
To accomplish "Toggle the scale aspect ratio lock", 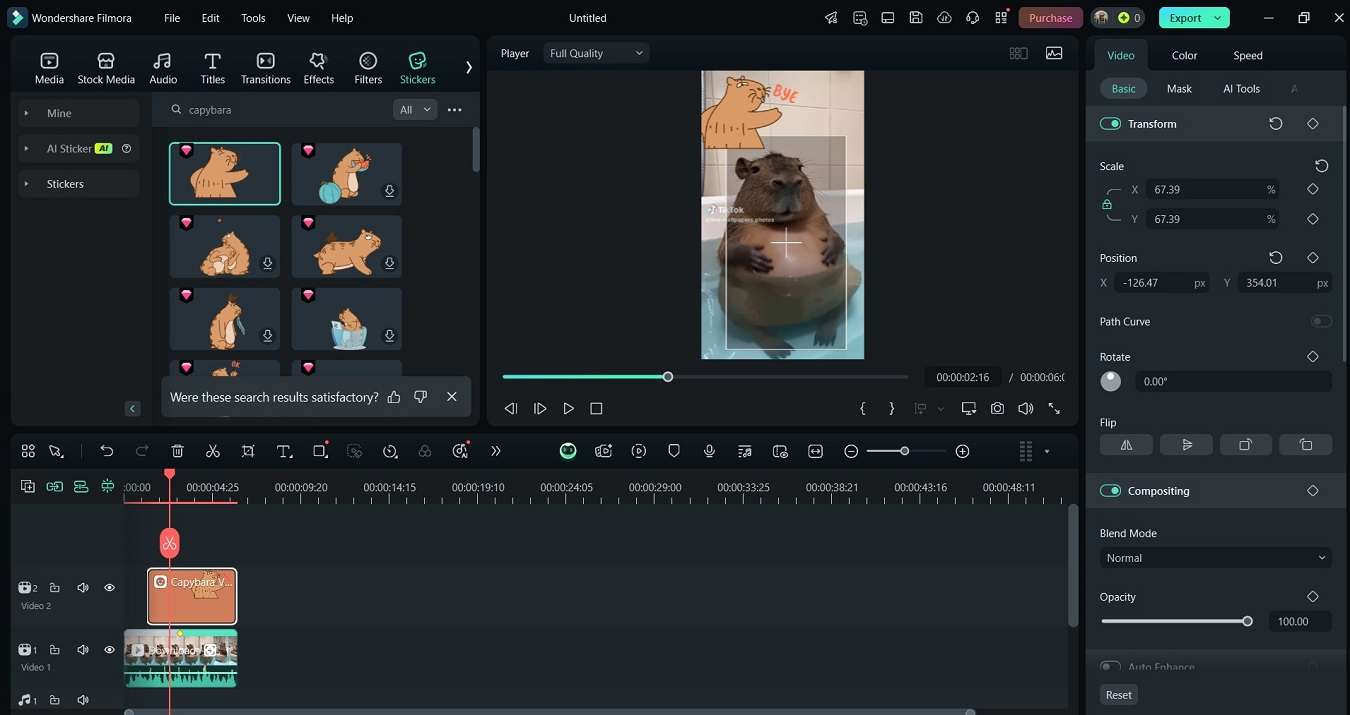I will pos(1107,204).
